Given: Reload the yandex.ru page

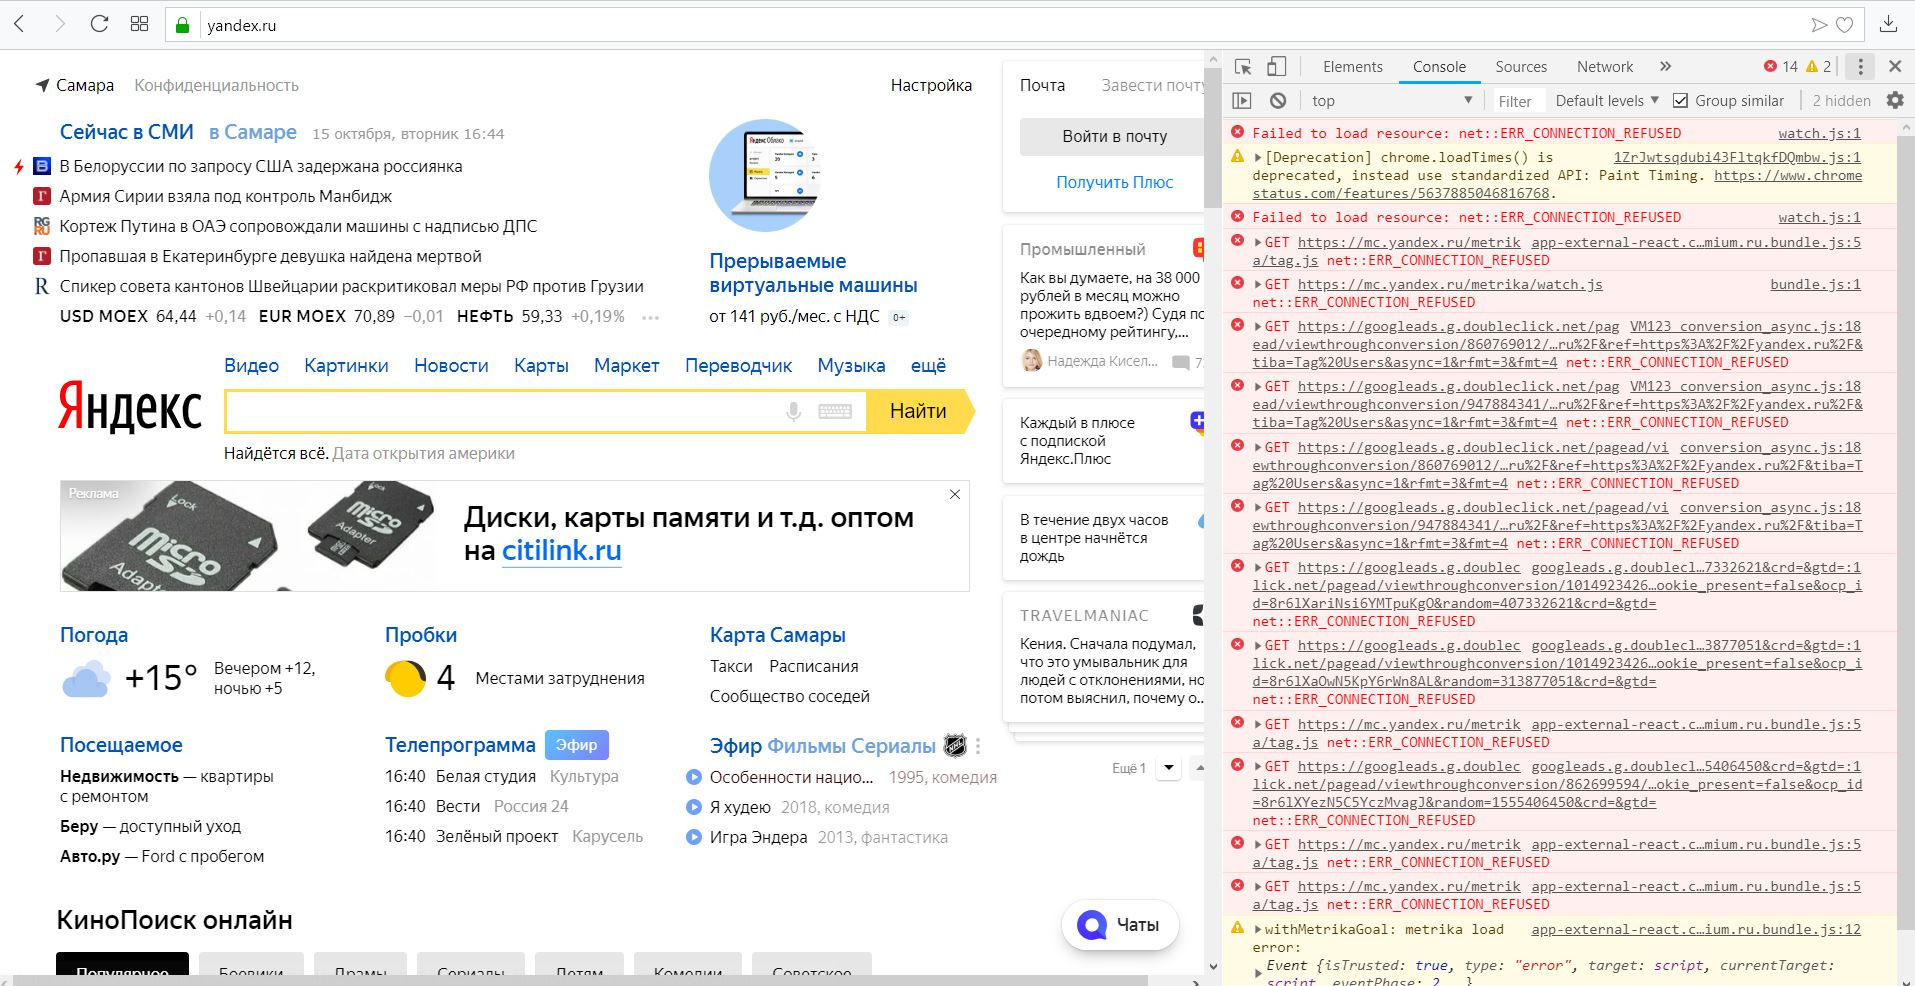Looking at the screenshot, I should tap(99, 24).
